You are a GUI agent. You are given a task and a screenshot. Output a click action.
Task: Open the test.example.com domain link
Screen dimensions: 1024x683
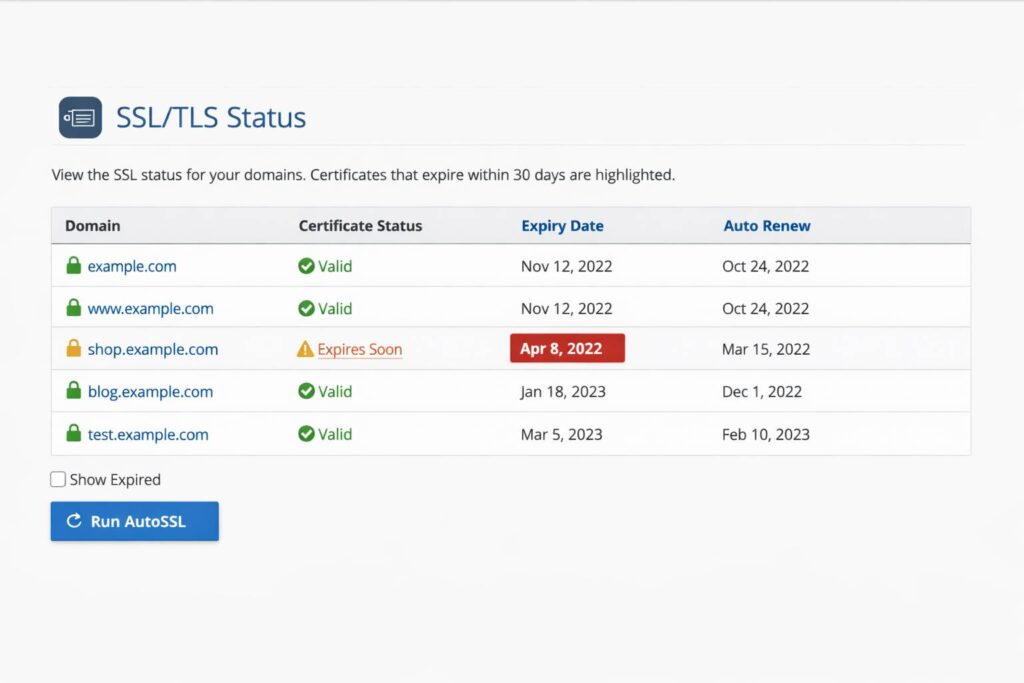point(148,435)
